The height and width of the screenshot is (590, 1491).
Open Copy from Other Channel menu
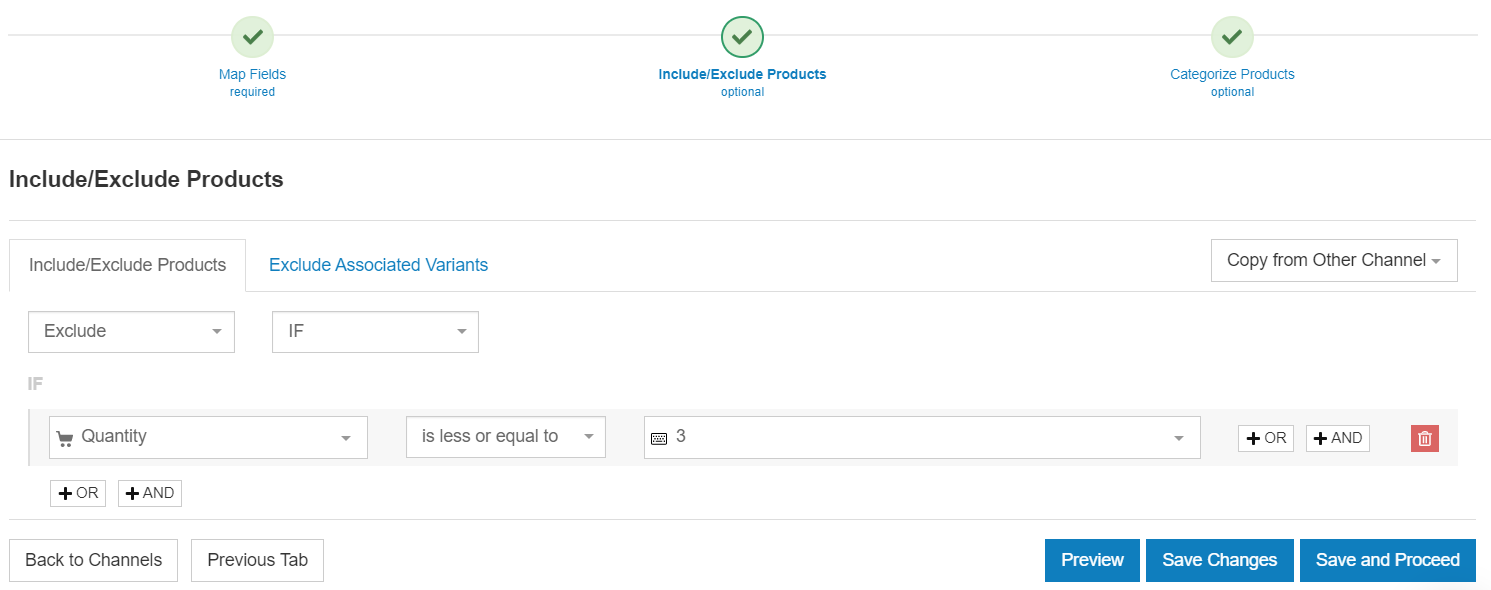click(1333, 260)
